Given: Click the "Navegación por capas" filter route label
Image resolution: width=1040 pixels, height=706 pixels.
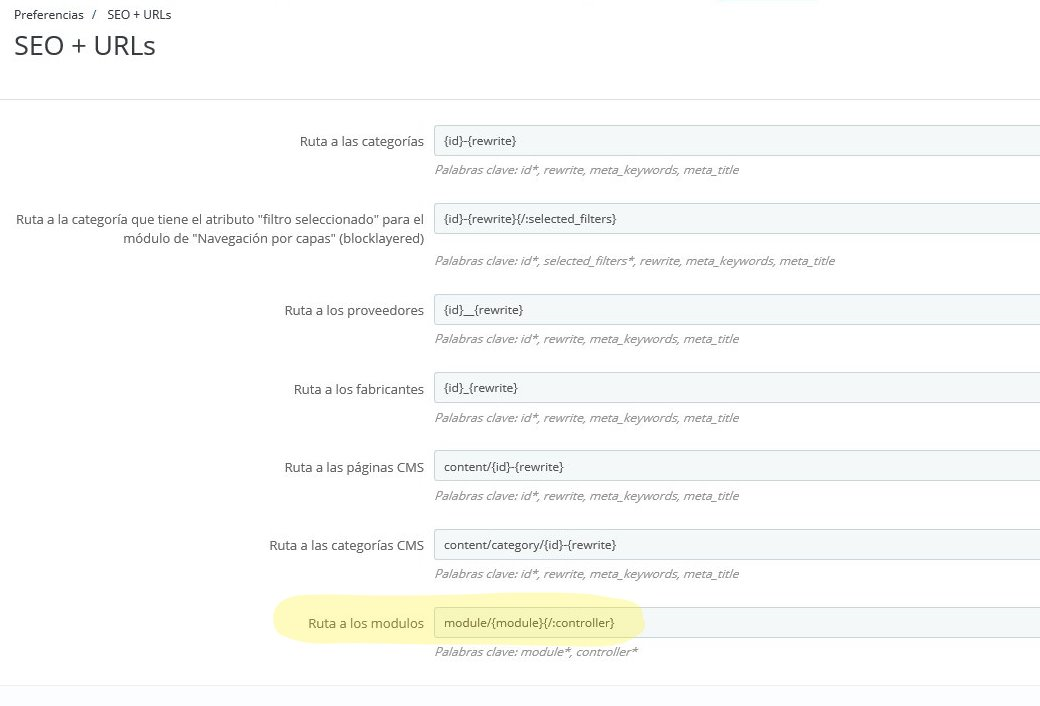Looking at the screenshot, I should click(220, 228).
